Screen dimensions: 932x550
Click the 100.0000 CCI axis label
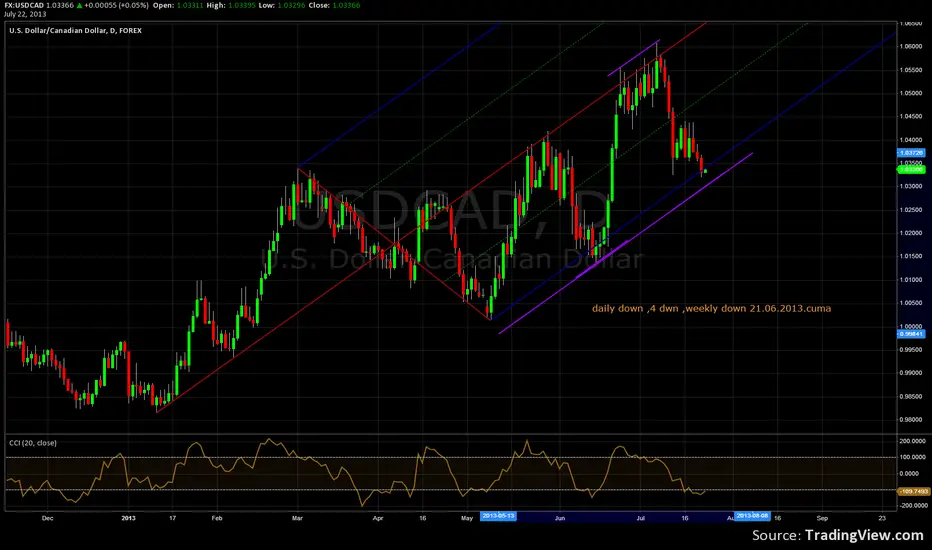[912, 457]
